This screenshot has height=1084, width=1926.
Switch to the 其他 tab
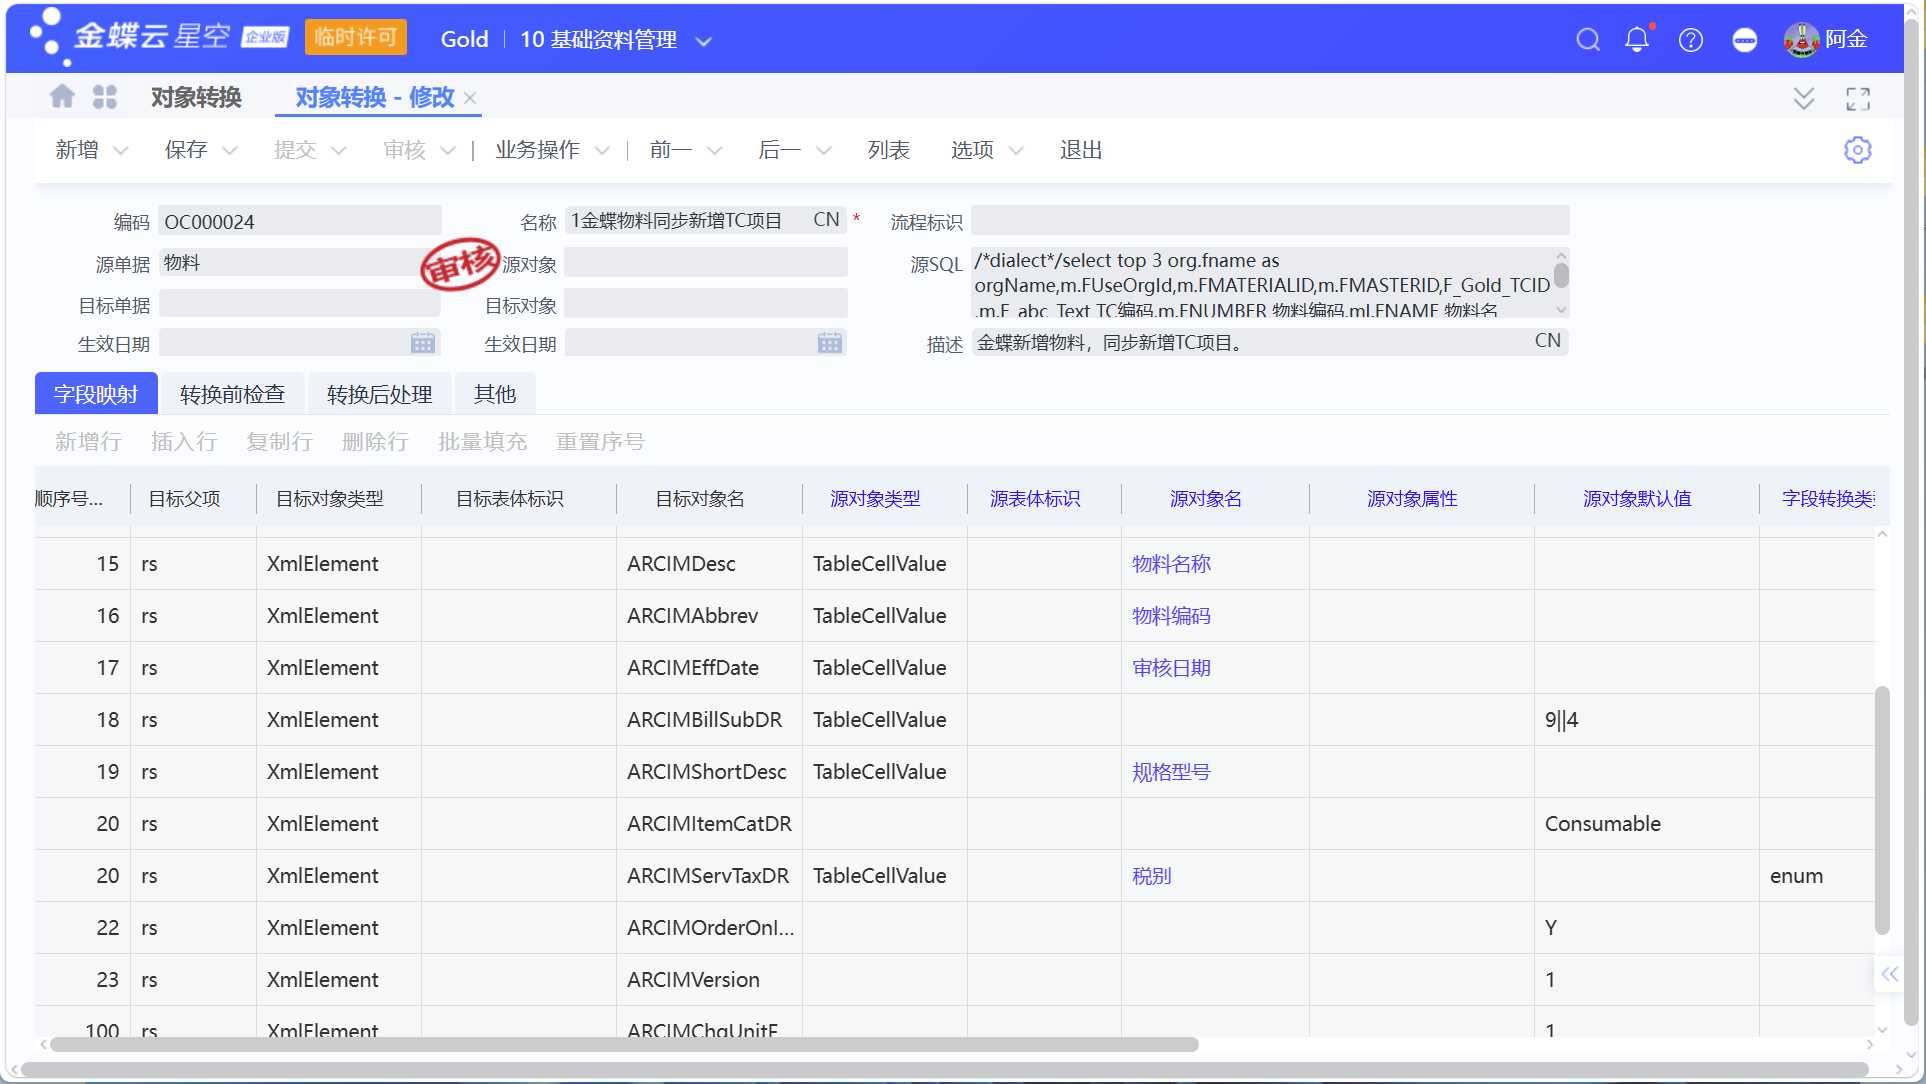pos(495,394)
